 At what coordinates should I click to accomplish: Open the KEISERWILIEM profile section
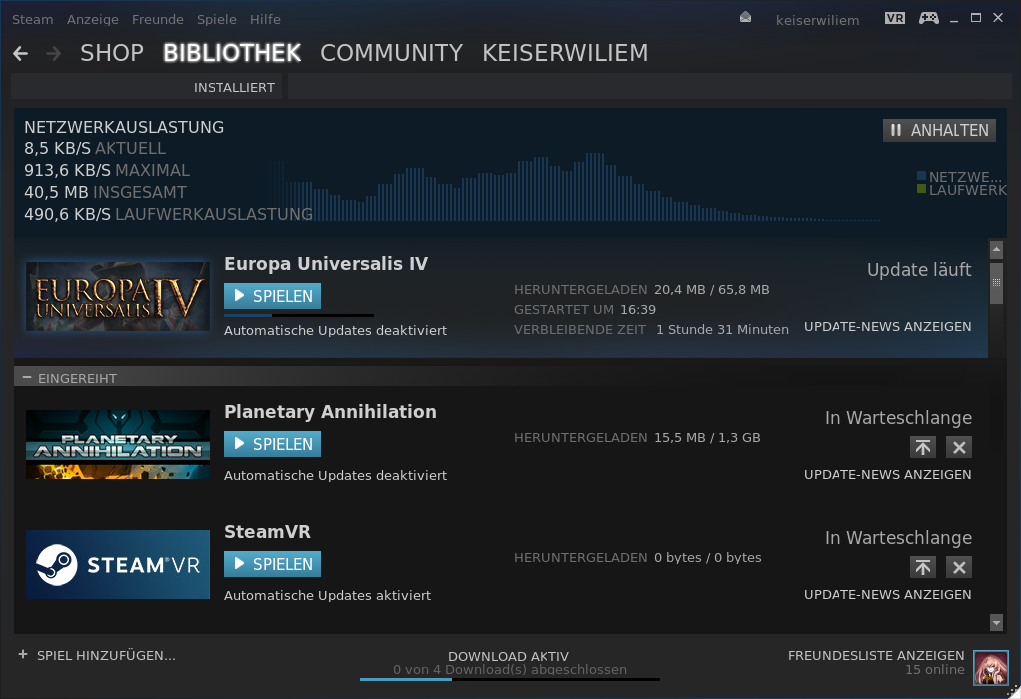(565, 53)
